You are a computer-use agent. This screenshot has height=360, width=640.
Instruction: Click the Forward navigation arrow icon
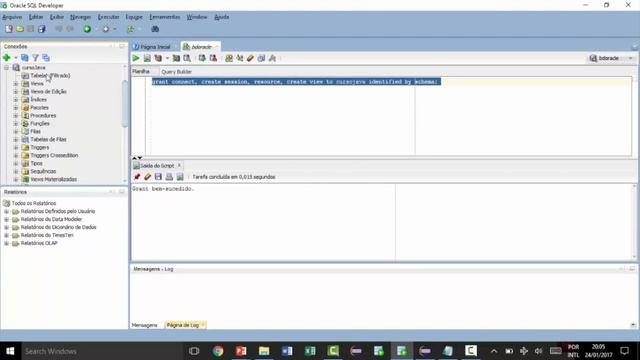[106, 29]
